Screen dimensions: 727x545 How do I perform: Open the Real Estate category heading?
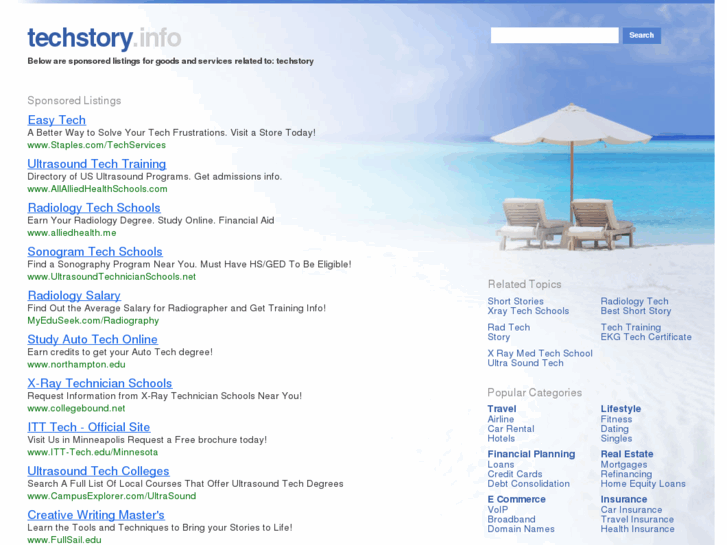pyautogui.click(x=627, y=455)
